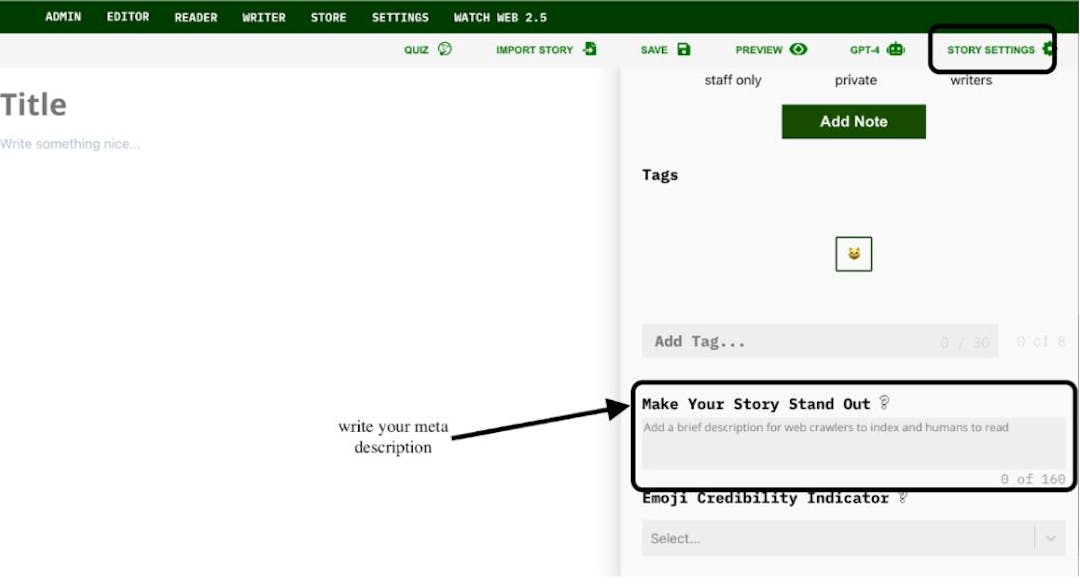1080x585 pixels.
Task: Choose the 'writers' note visibility option
Action: (x=971, y=80)
